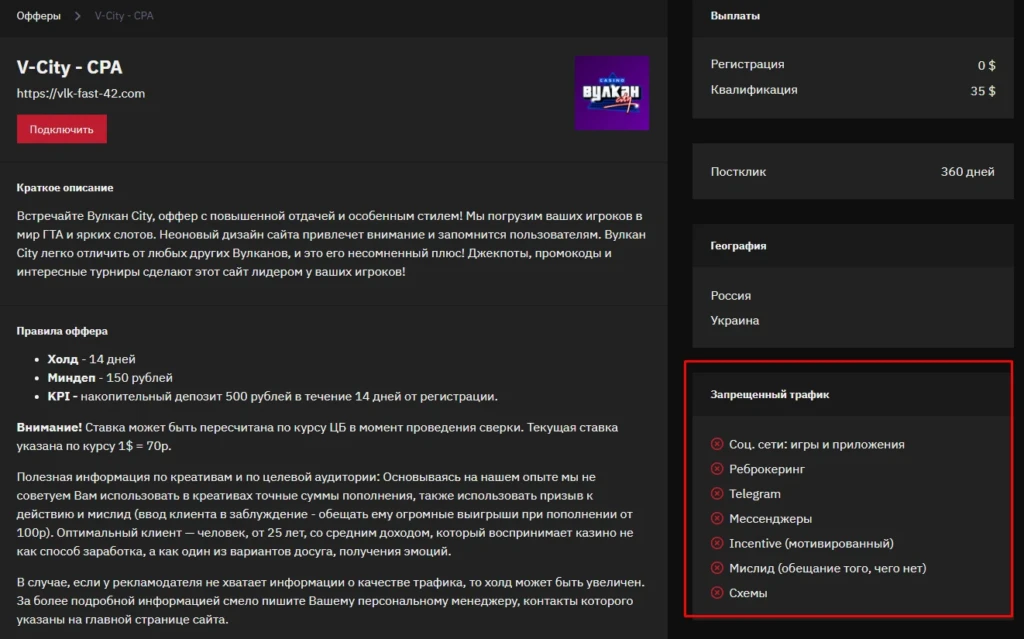1024x639 pixels.
Task: Click the Регистрация payout row label
Action: pos(748,64)
